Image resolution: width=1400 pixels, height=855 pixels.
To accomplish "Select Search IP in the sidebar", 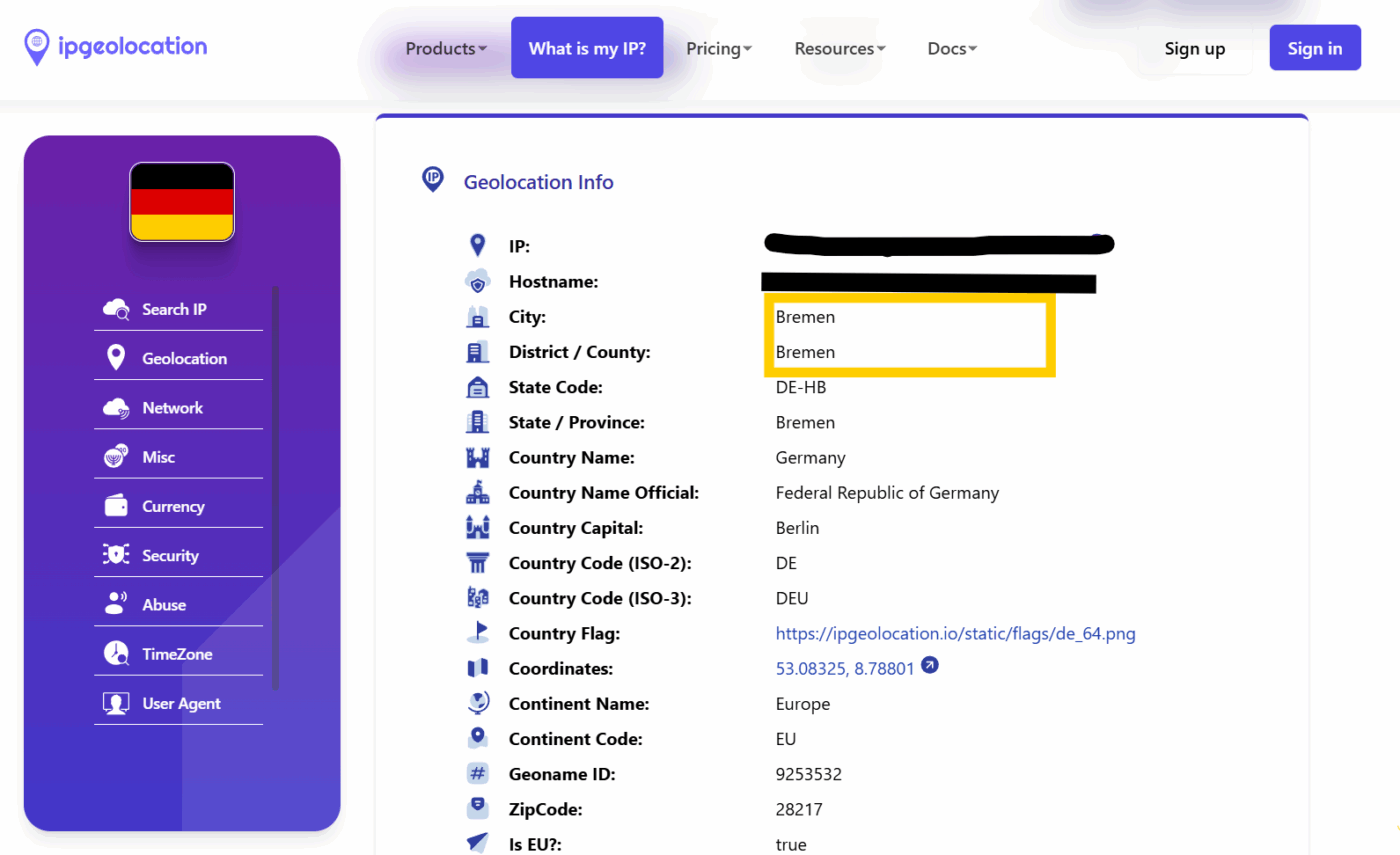I will click(174, 309).
